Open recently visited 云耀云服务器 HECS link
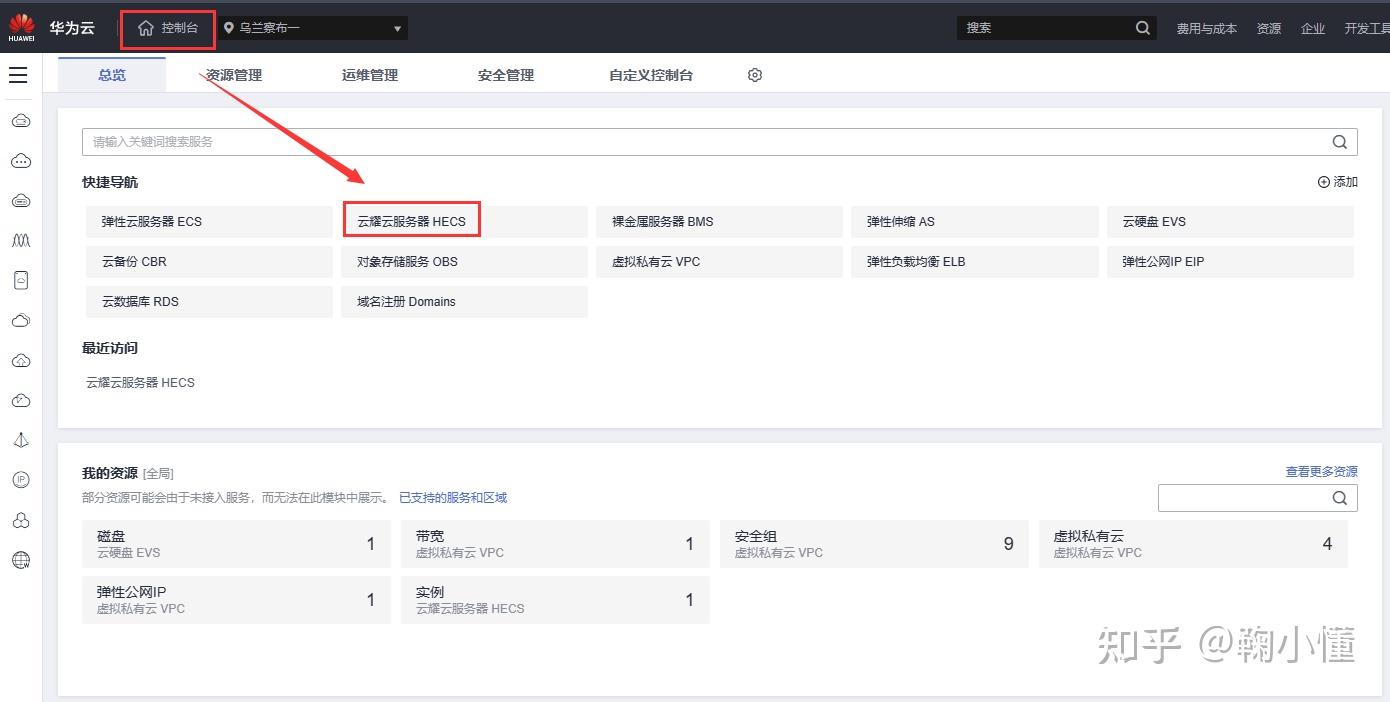Screen dimensions: 1390x702 [x=141, y=382]
